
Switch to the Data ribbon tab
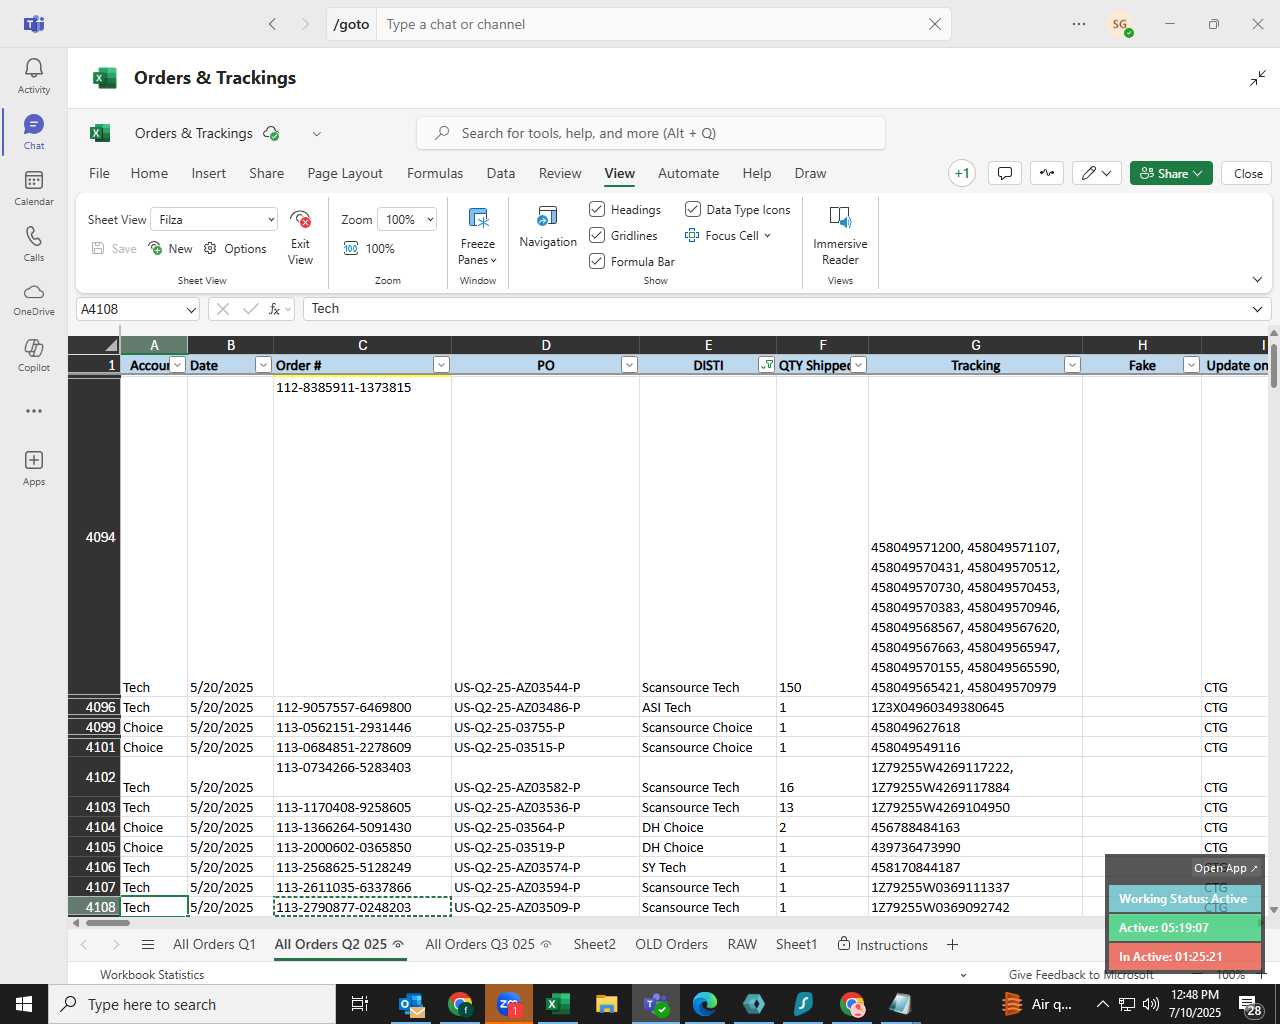501,173
